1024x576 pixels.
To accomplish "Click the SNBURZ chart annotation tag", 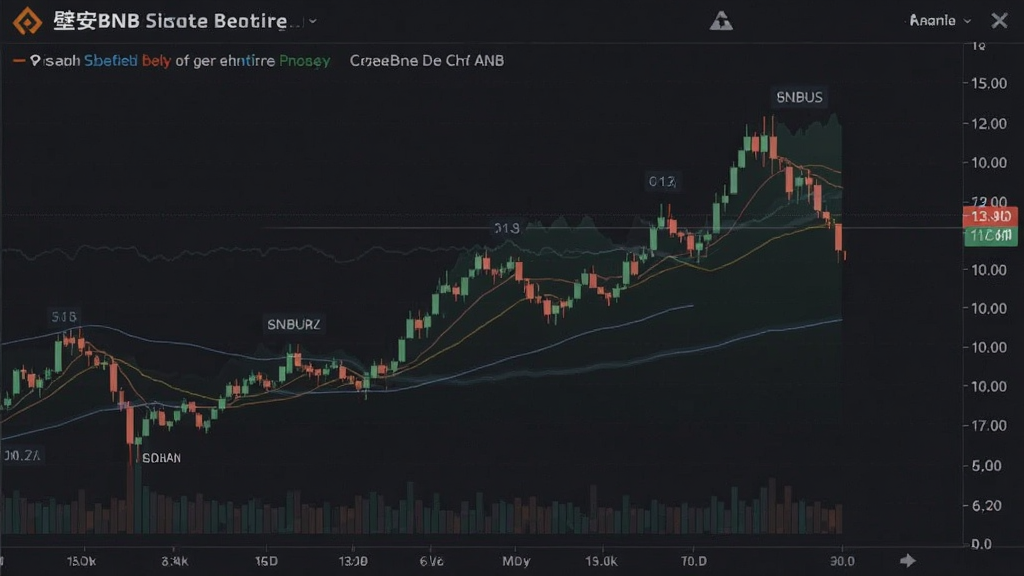I will [x=294, y=325].
